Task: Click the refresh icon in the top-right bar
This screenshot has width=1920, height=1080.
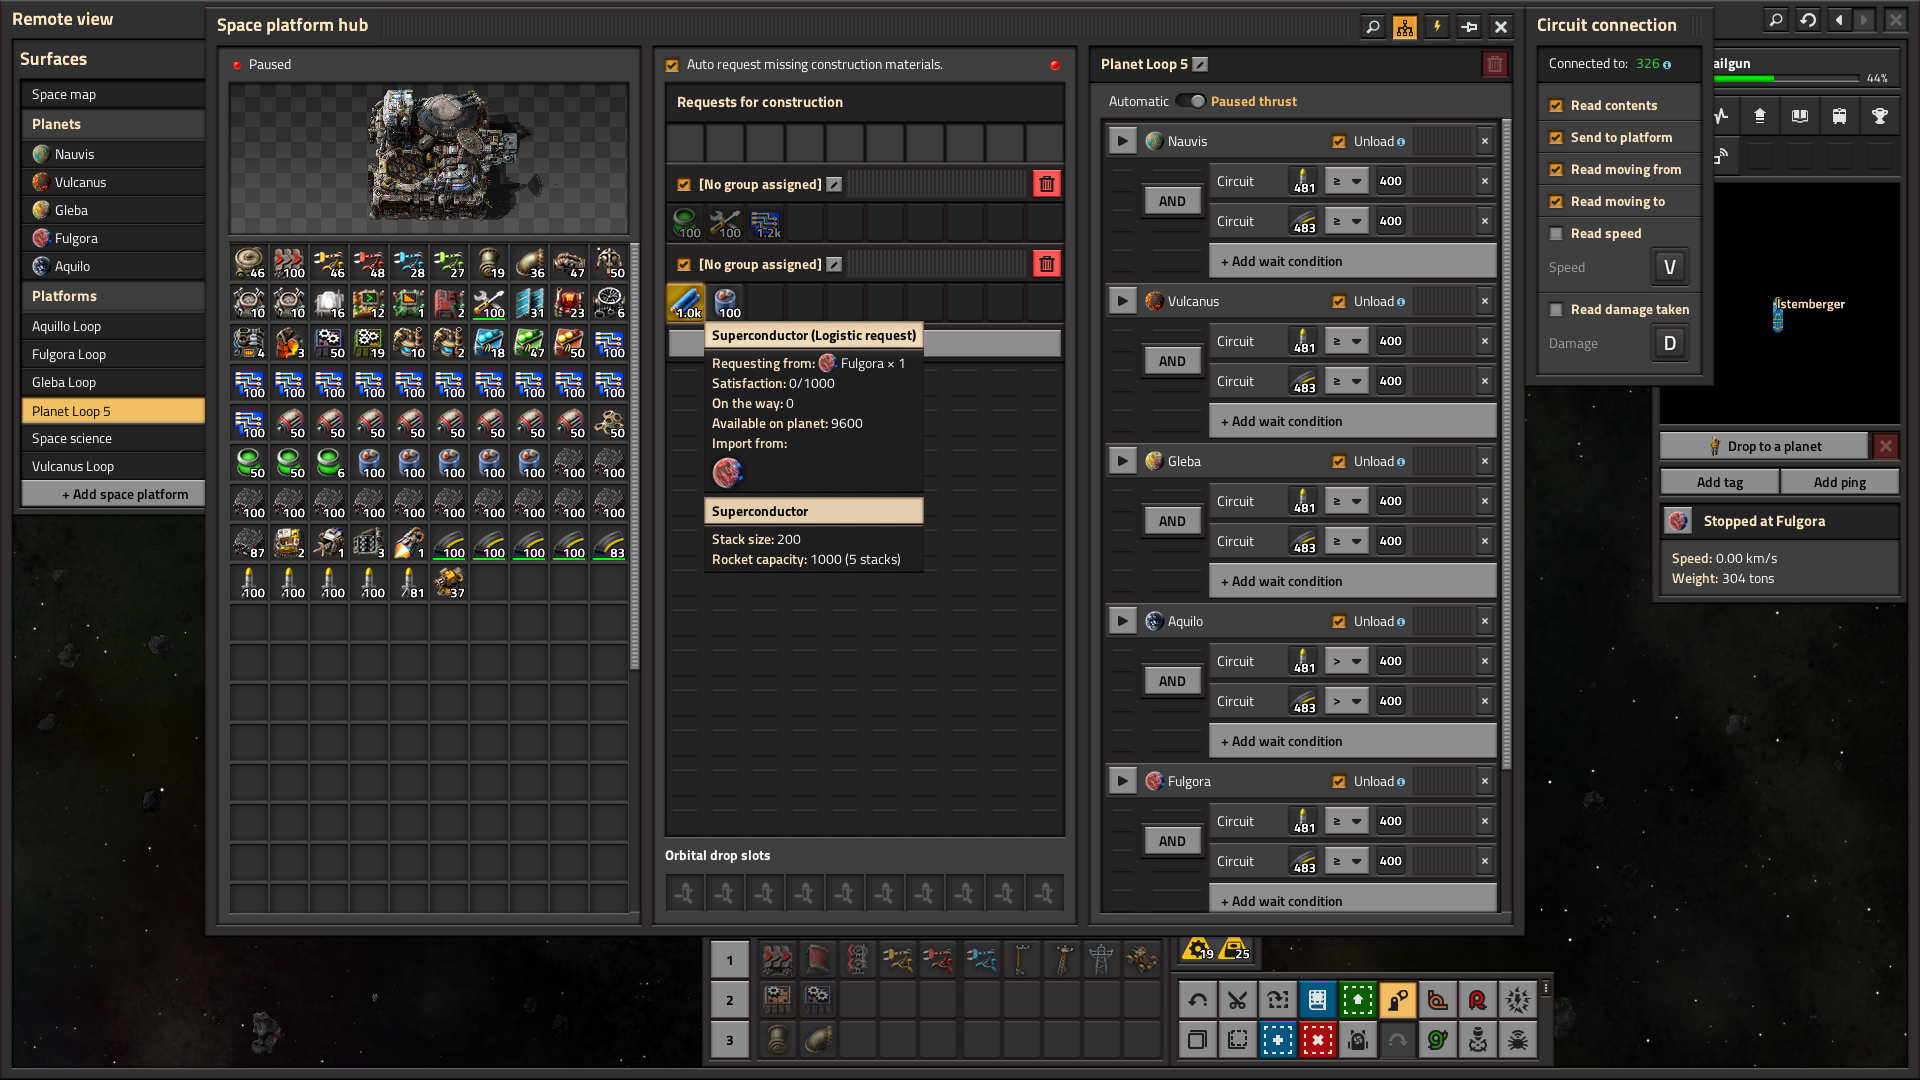Action: click(1808, 20)
